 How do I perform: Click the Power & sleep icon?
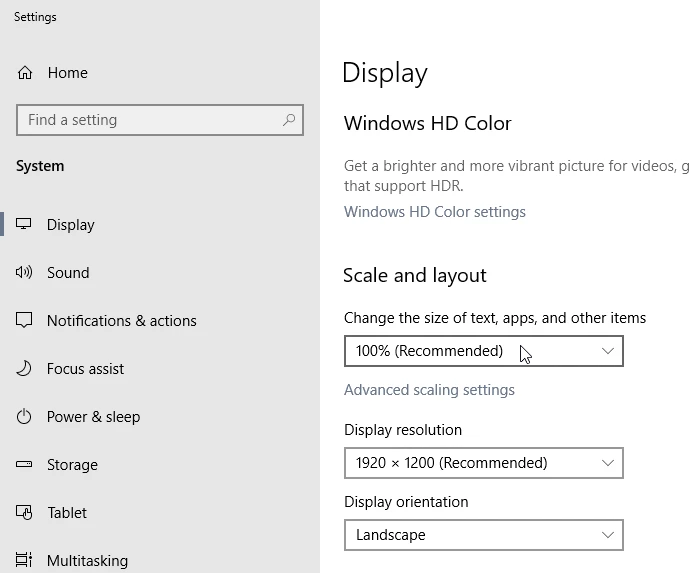point(24,416)
